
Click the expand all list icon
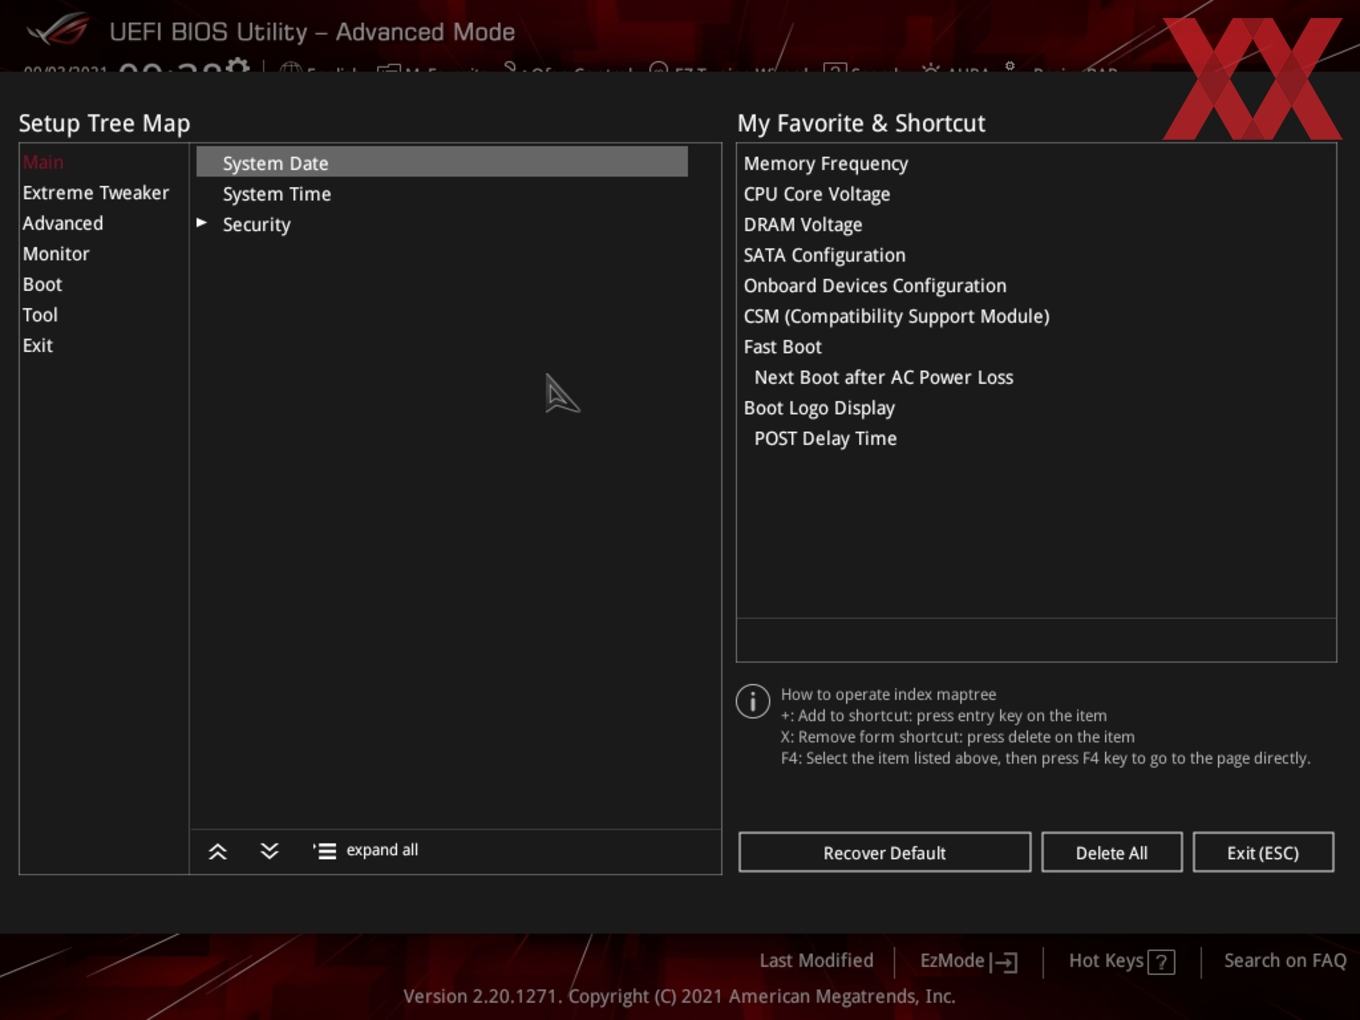tap(324, 851)
